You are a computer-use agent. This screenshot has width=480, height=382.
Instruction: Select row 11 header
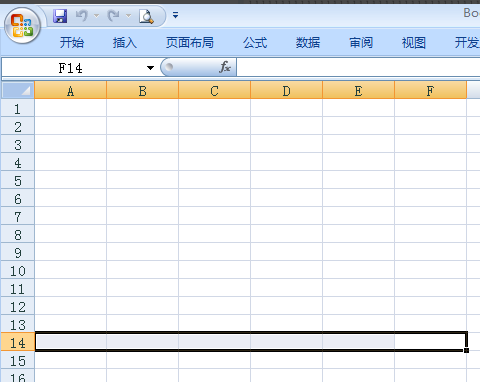[x=18, y=289]
